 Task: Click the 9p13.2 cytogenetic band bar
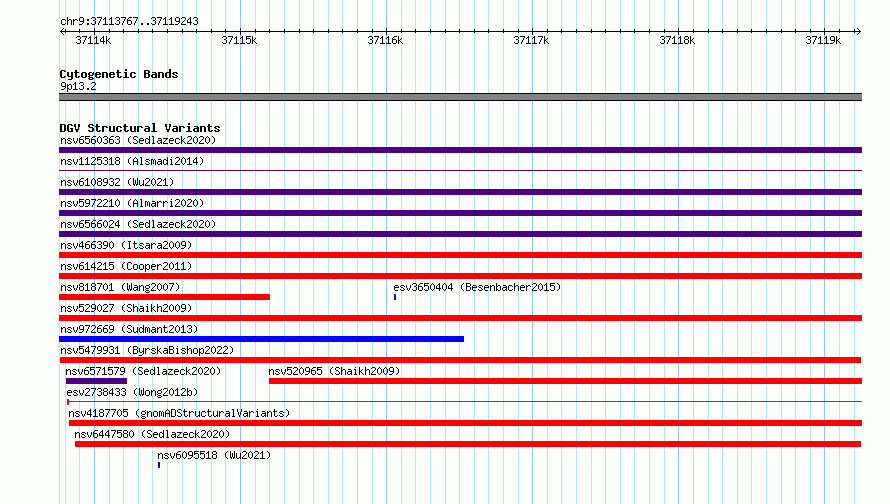[x=460, y=97]
